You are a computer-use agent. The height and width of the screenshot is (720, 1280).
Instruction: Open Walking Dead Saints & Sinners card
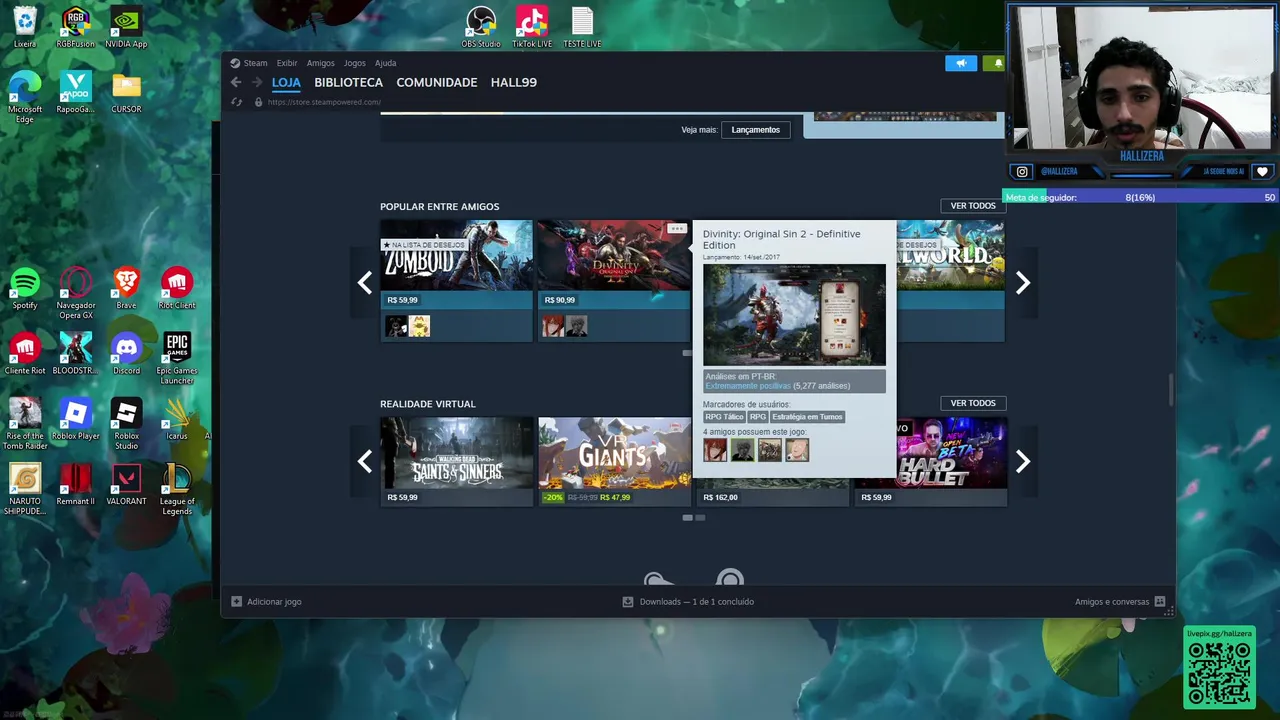[x=456, y=461]
